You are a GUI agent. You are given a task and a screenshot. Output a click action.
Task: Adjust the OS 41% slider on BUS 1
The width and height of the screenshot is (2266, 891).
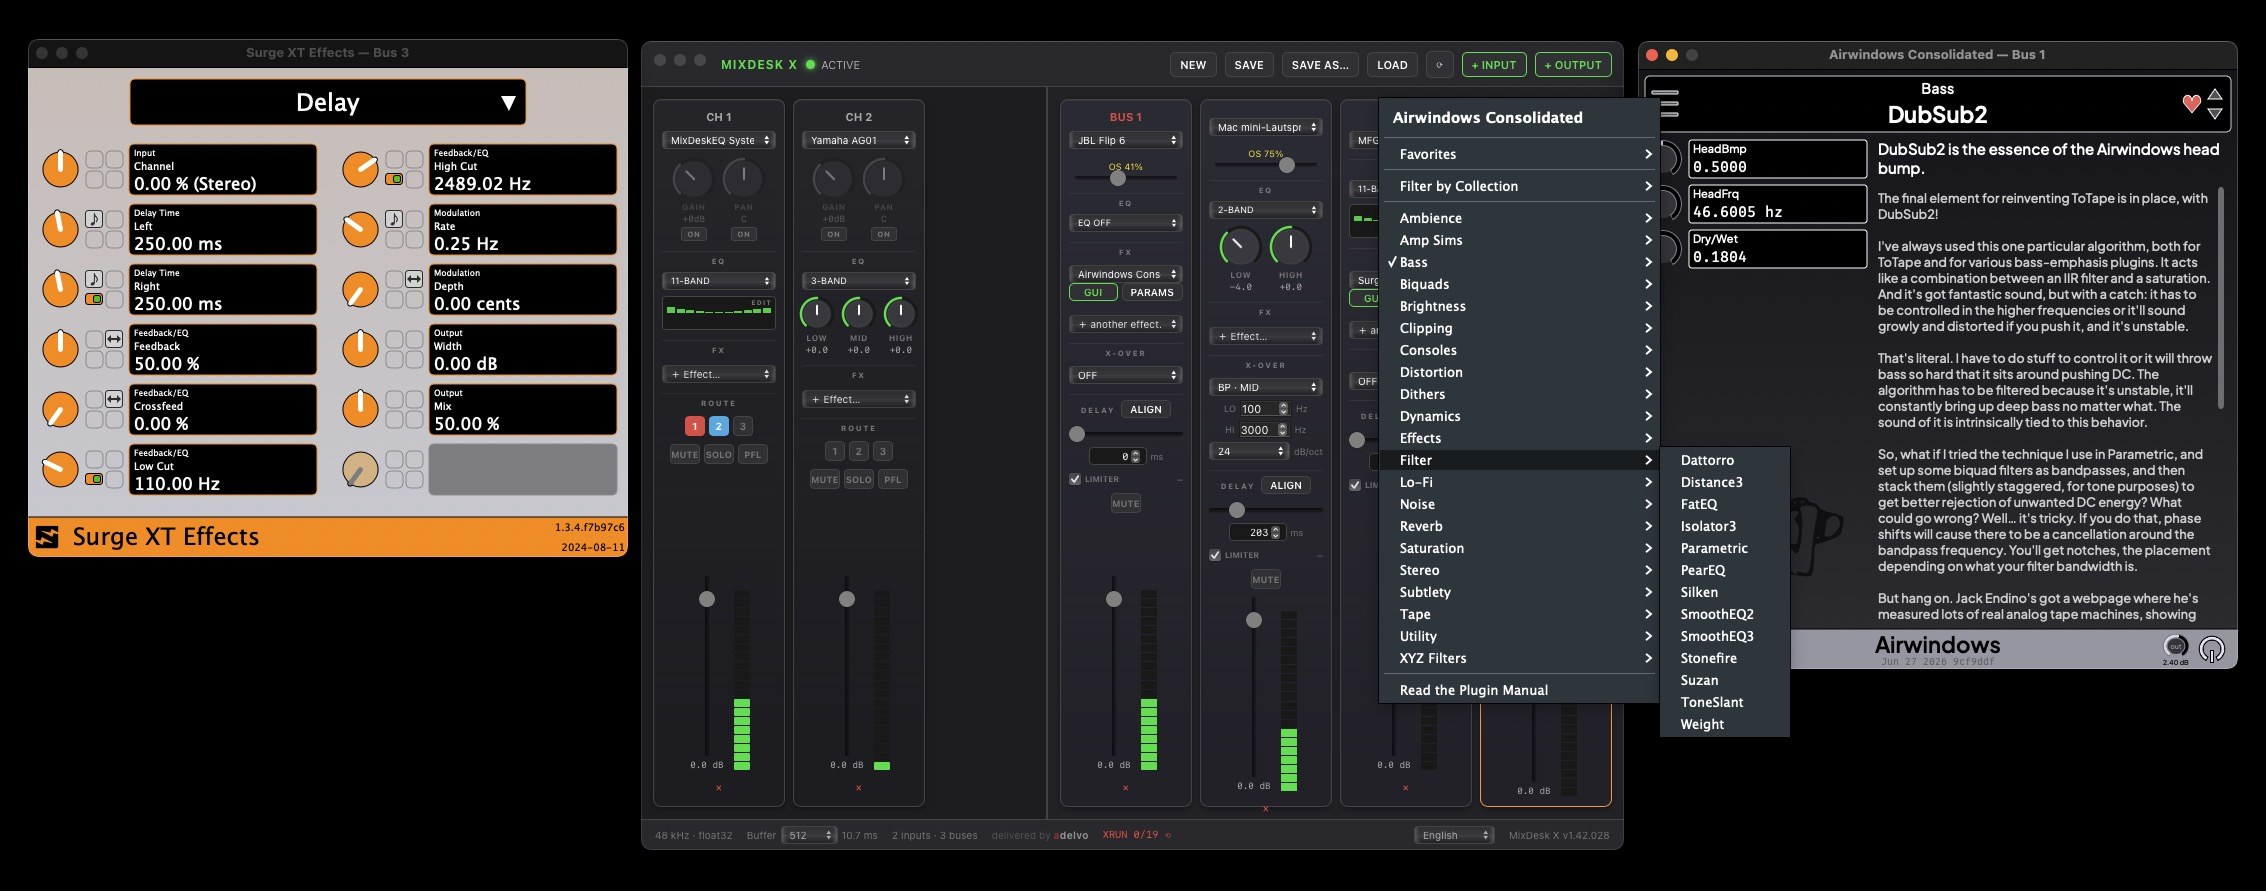point(1117,178)
